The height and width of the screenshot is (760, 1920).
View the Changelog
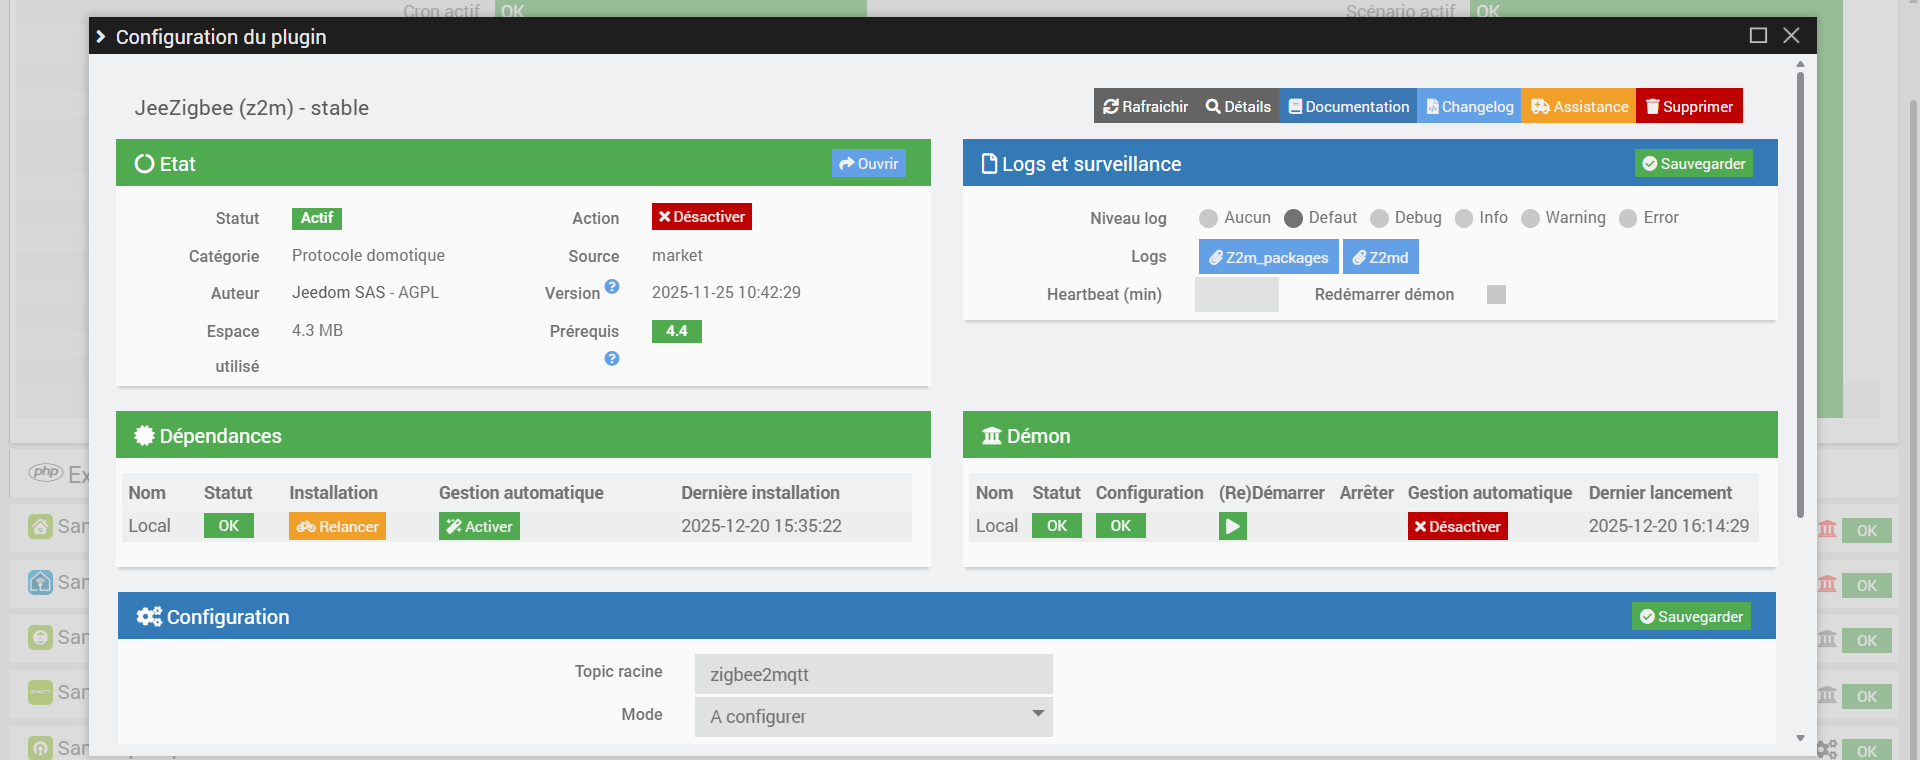[1469, 106]
